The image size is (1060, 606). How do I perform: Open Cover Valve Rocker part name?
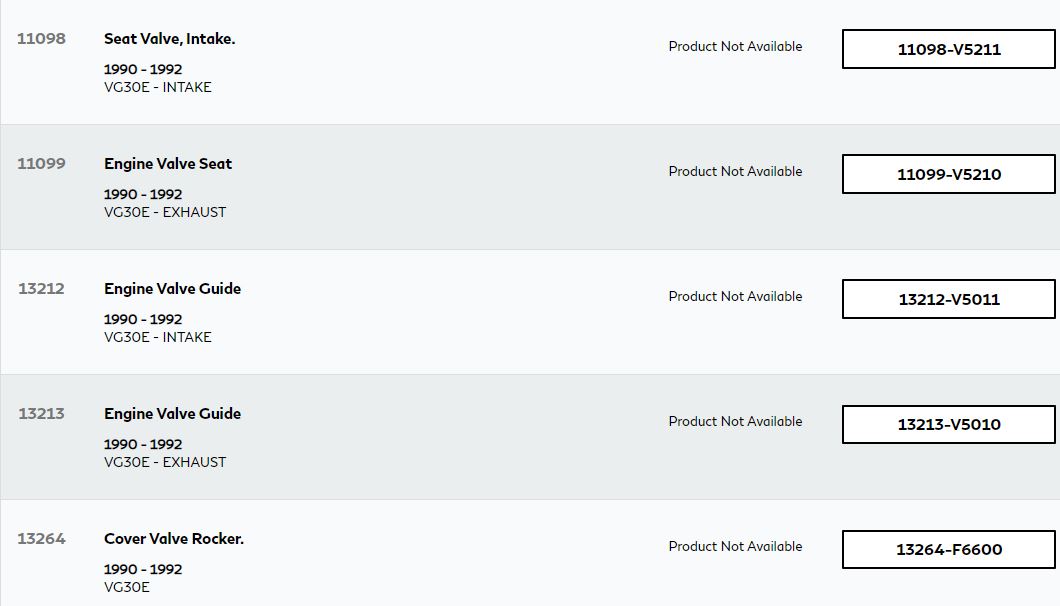[x=174, y=539]
